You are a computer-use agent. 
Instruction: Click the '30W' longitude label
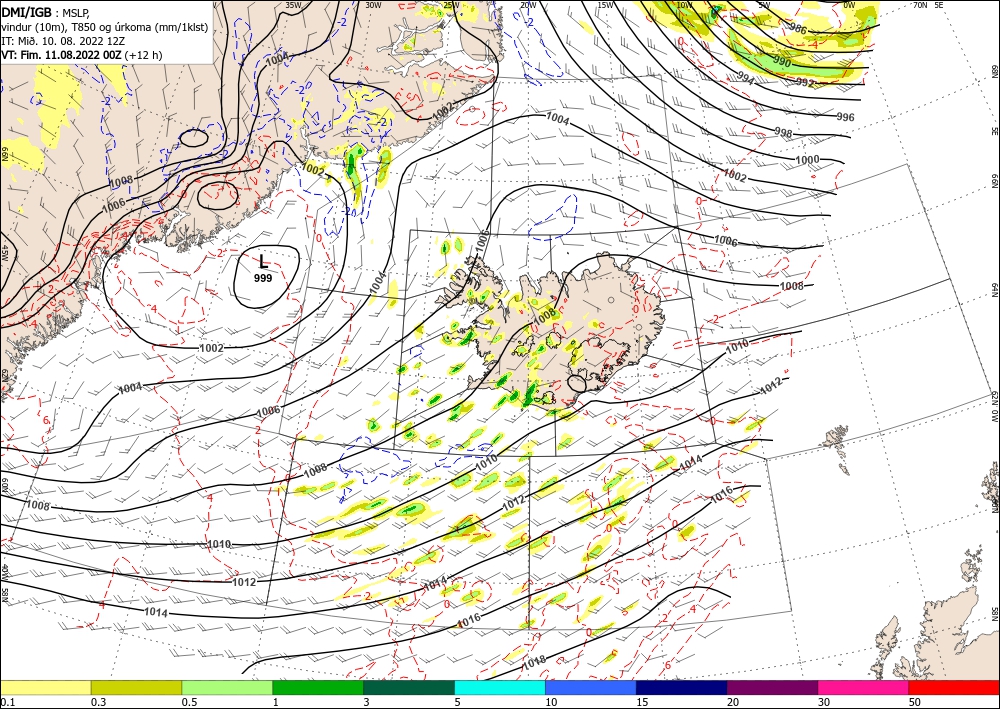pos(373,5)
